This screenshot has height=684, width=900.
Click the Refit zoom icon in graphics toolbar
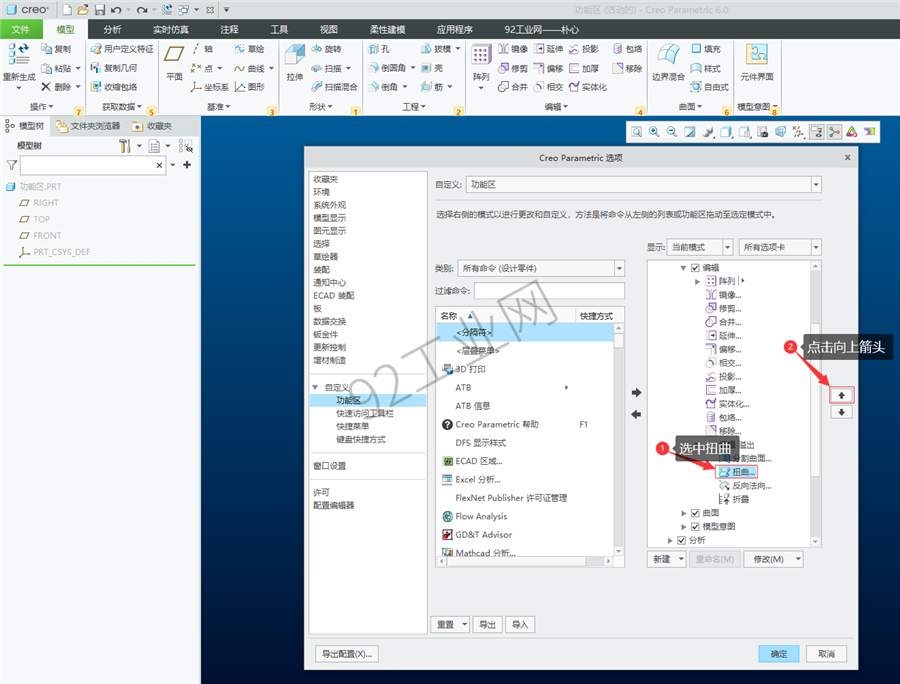pos(637,132)
